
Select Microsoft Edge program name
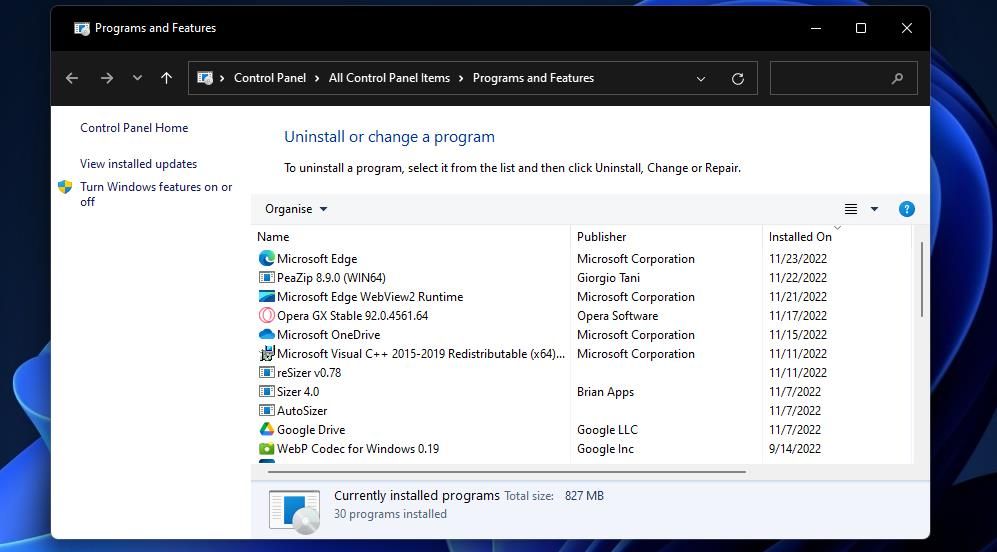point(317,259)
